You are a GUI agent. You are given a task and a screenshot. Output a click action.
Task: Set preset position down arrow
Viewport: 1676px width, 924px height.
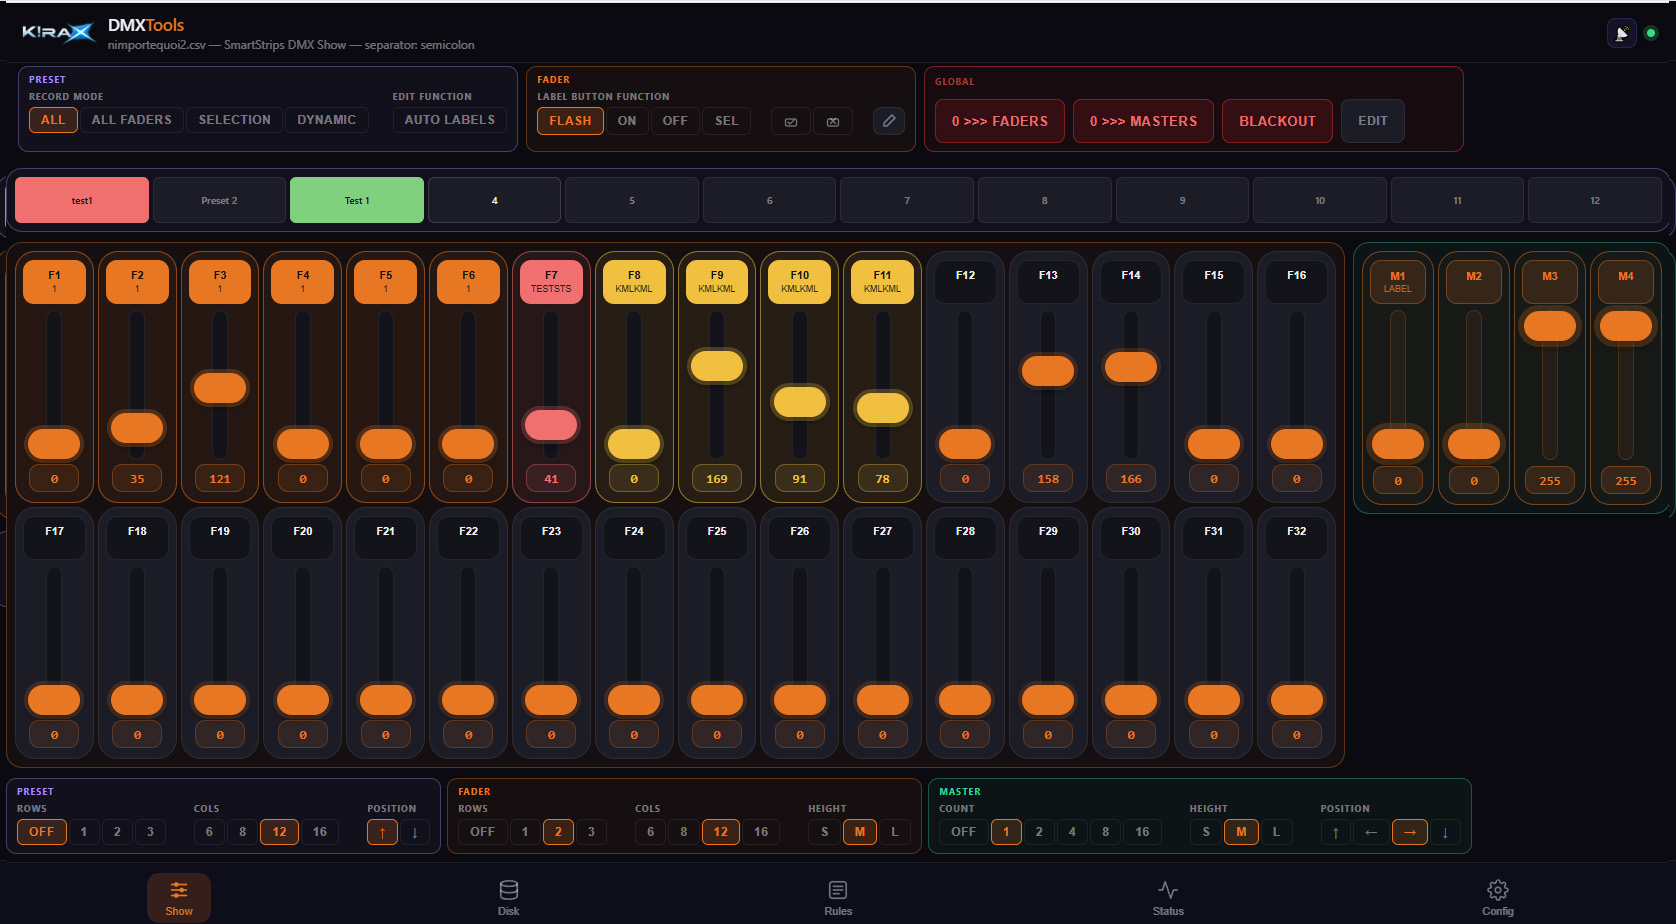tap(415, 832)
